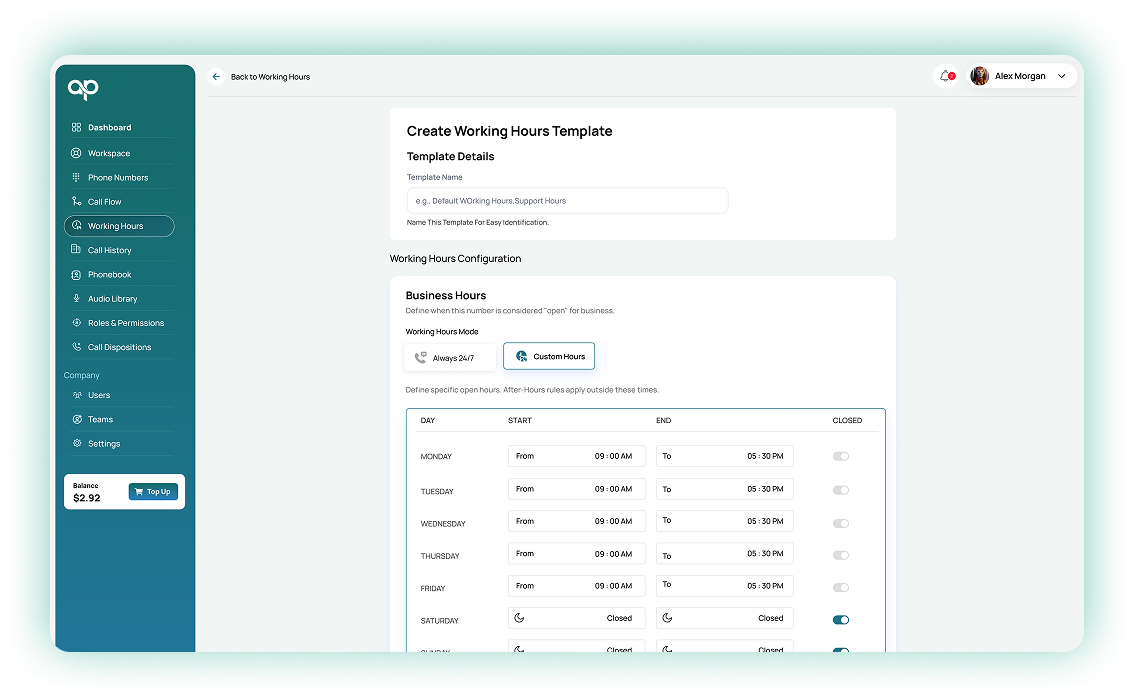Open Monday start time picker
The image size is (1134, 697).
click(576, 456)
